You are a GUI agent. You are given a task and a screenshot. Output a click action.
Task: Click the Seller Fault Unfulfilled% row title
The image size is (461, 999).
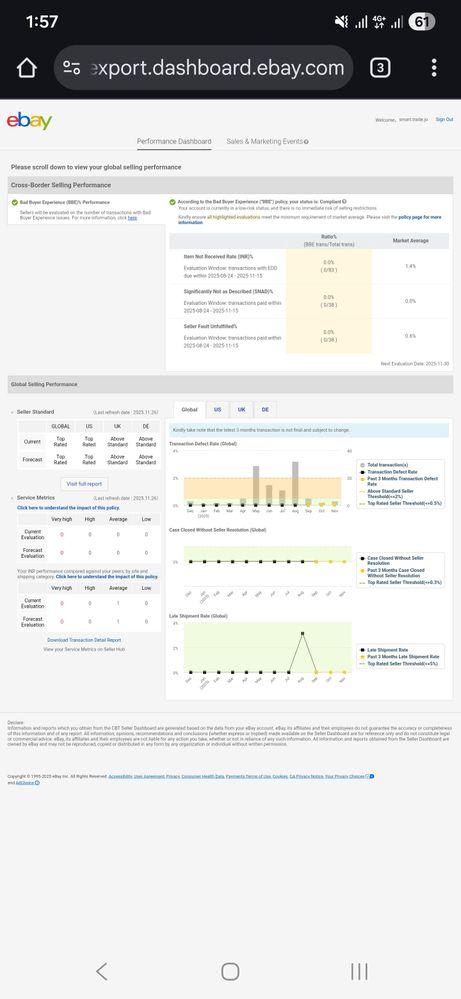[x=210, y=326]
